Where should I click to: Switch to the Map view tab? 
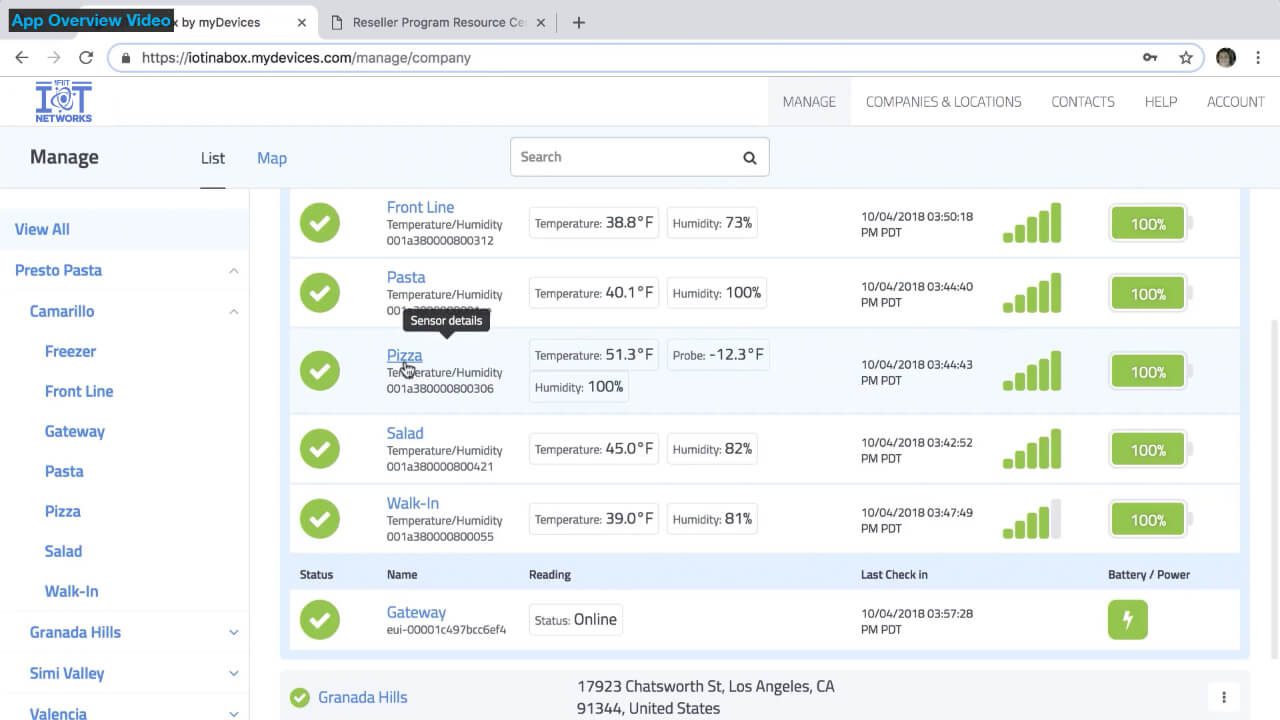(x=271, y=158)
